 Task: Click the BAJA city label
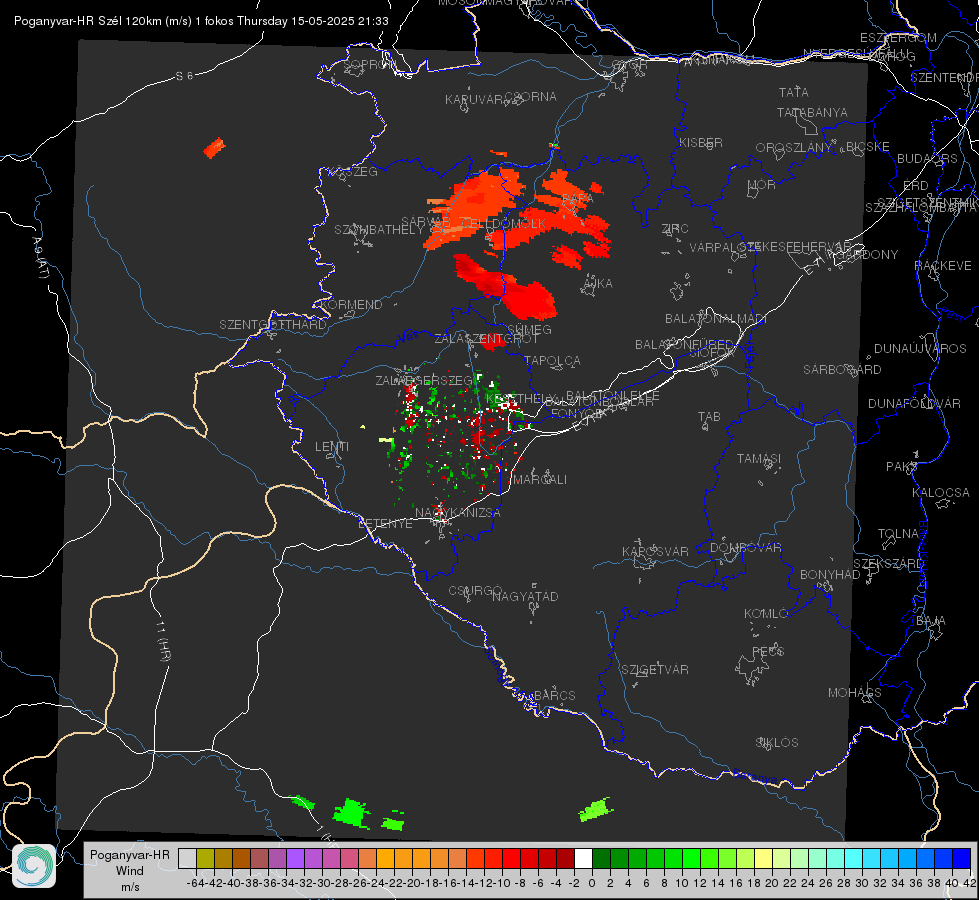[931, 621]
